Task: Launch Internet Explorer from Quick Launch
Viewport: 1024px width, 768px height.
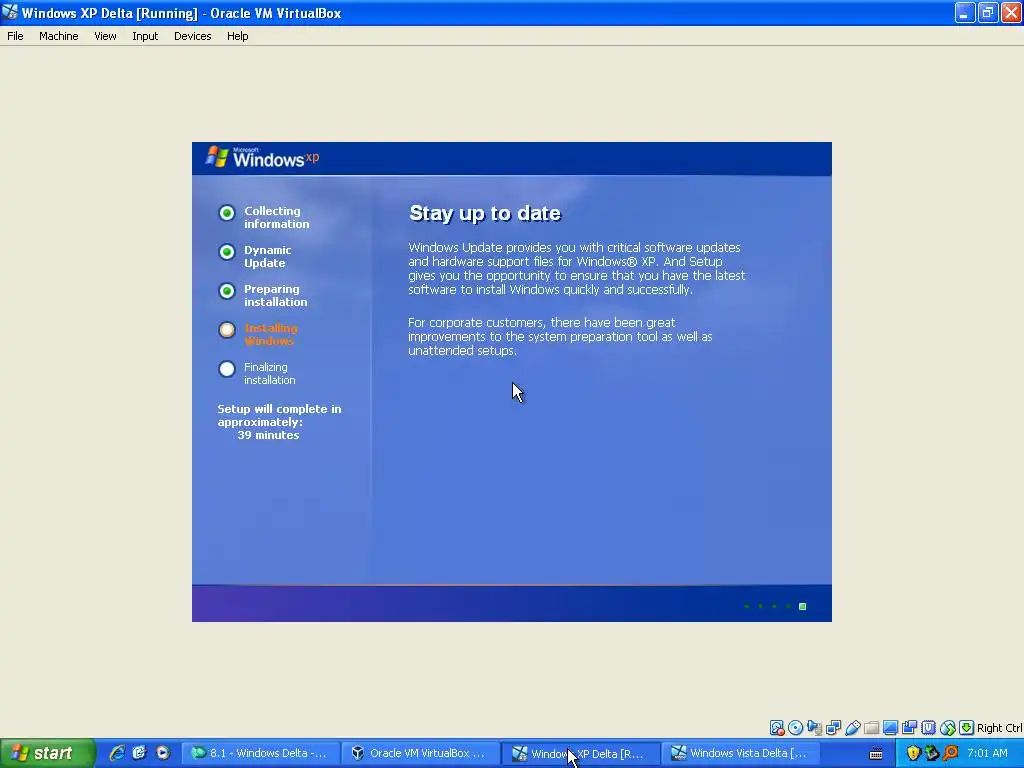Action: tap(117, 753)
